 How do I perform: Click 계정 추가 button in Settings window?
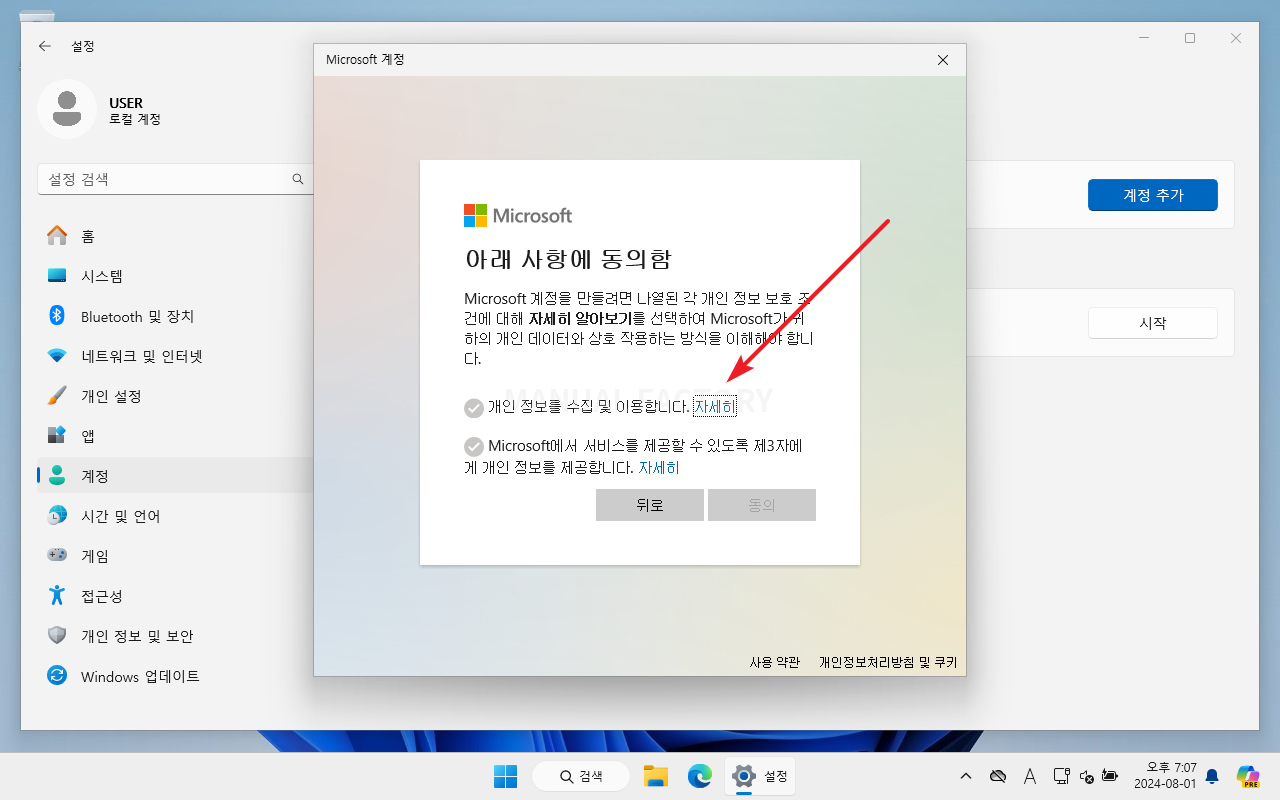[x=1153, y=196]
